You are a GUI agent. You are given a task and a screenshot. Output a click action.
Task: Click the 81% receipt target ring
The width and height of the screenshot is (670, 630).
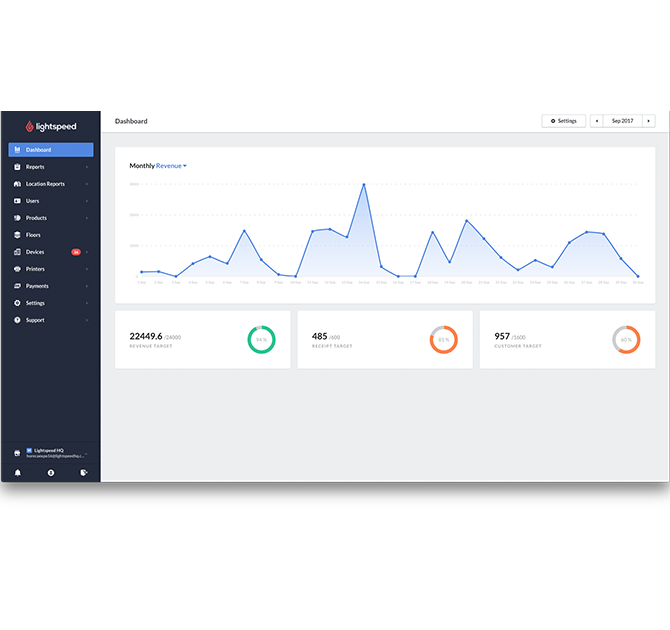coord(444,340)
